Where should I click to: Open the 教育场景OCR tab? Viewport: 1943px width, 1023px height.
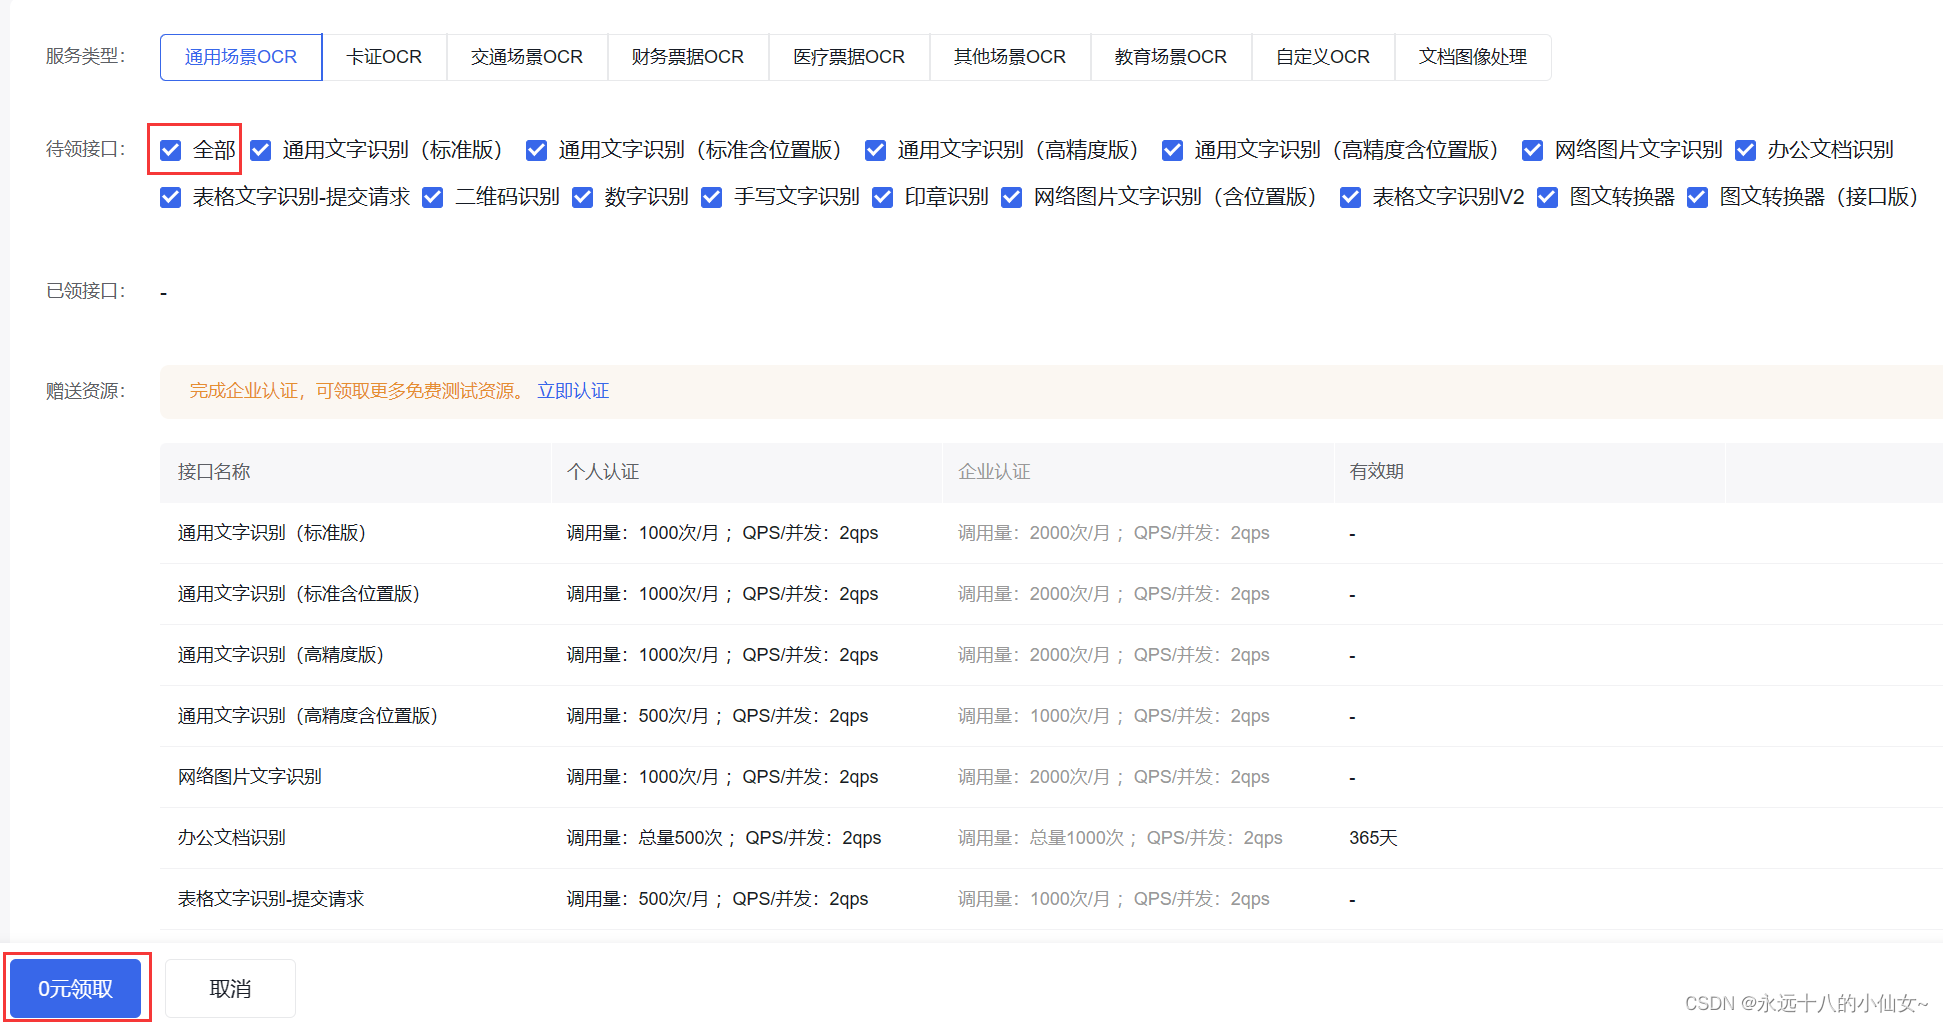click(x=1171, y=57)
